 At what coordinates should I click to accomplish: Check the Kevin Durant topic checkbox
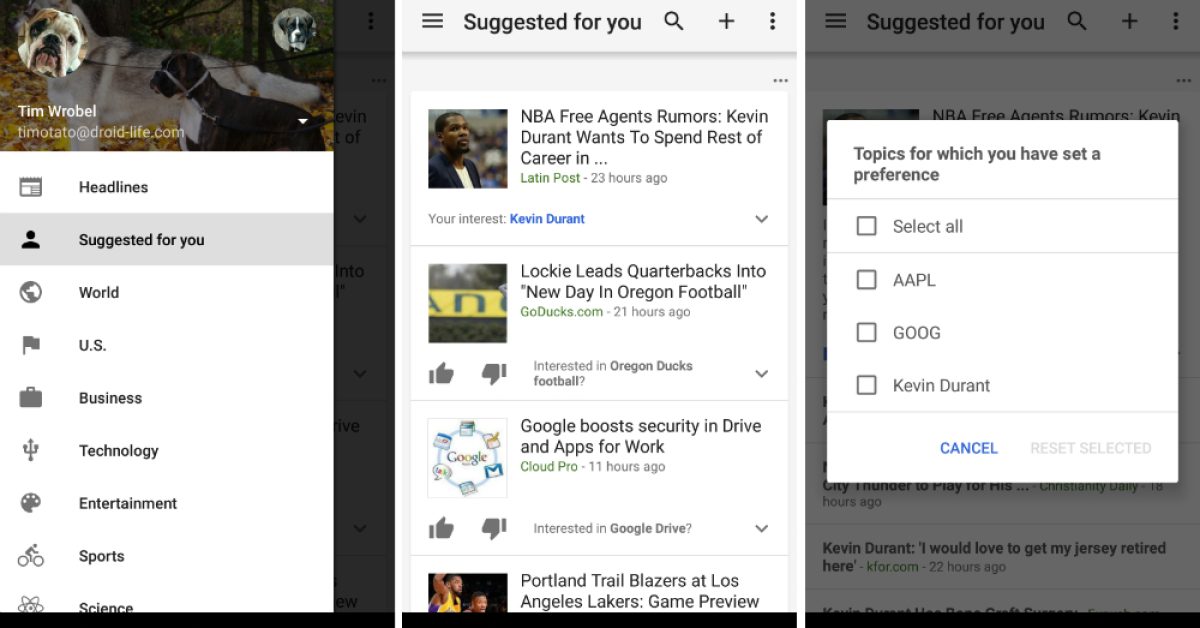(x=866, y=385)
